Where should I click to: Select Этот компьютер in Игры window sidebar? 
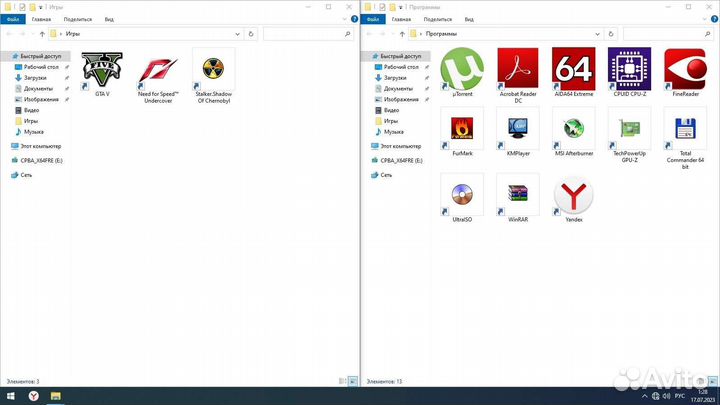click(x=40, y=146)
